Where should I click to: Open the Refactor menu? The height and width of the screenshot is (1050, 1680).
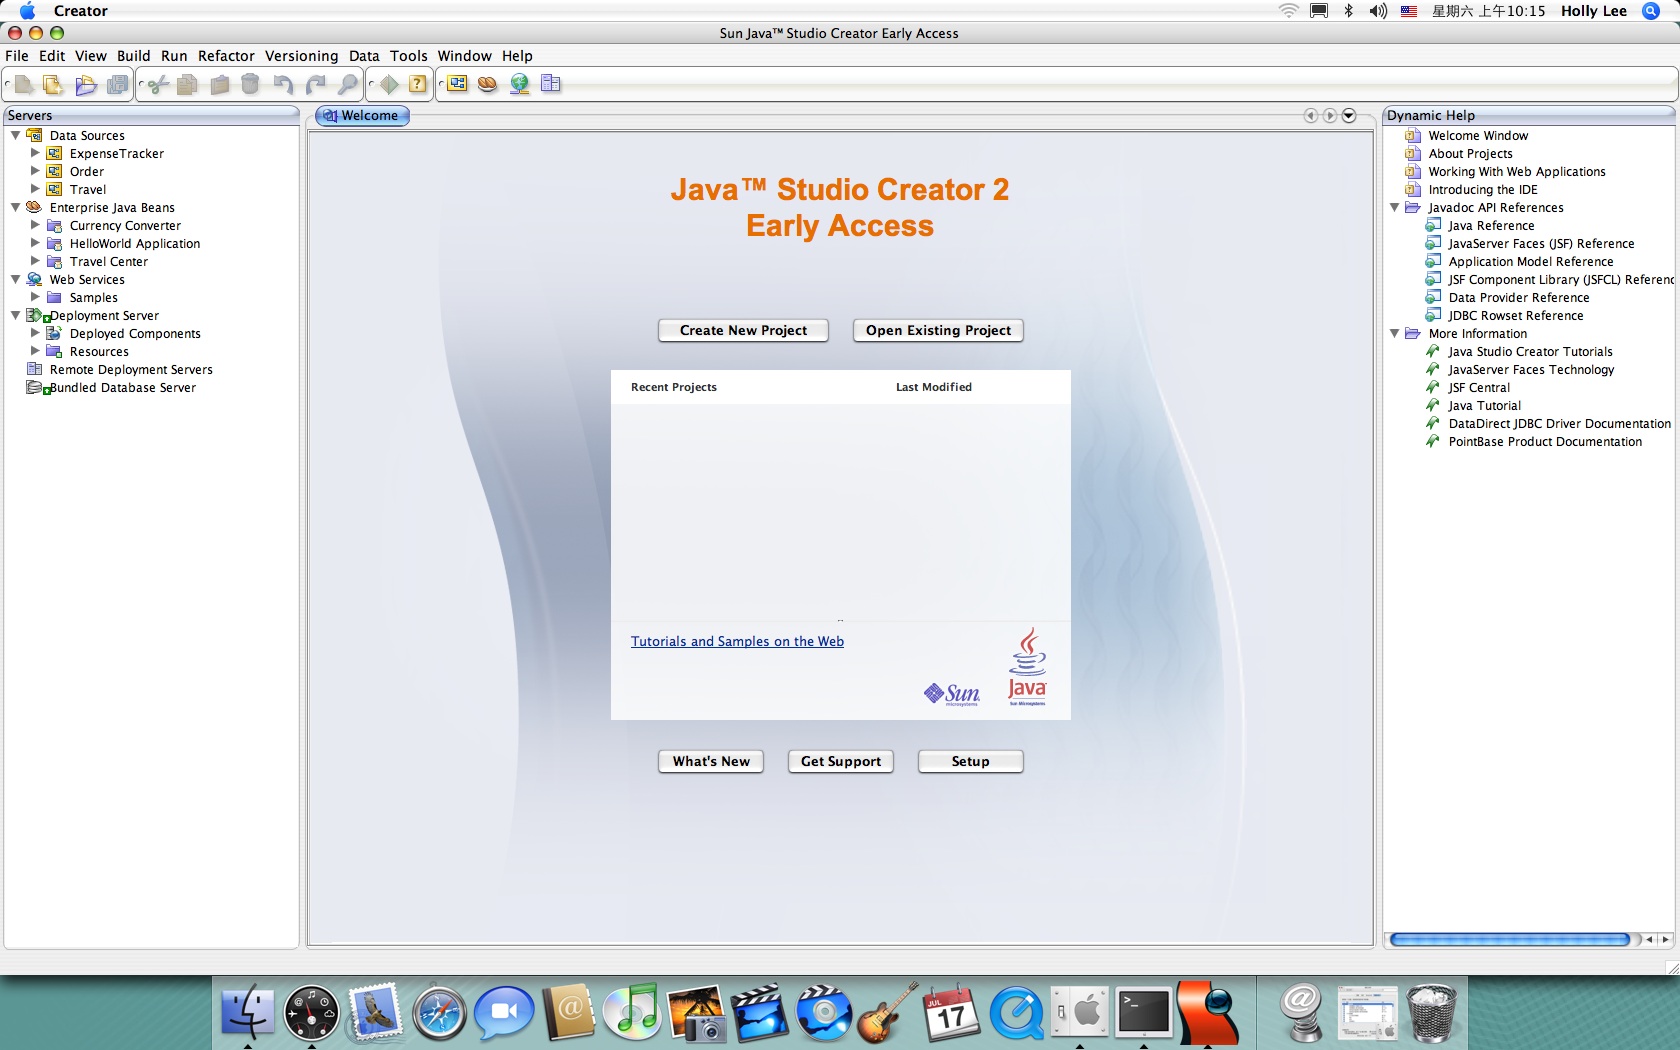click(226, 56)
